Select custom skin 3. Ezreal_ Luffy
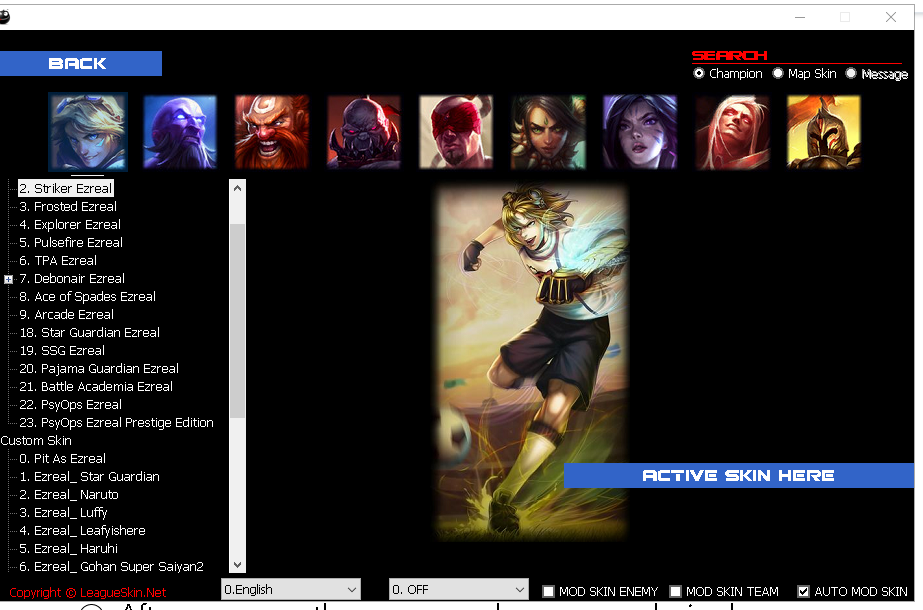923x610 pixels. [63, 513]
